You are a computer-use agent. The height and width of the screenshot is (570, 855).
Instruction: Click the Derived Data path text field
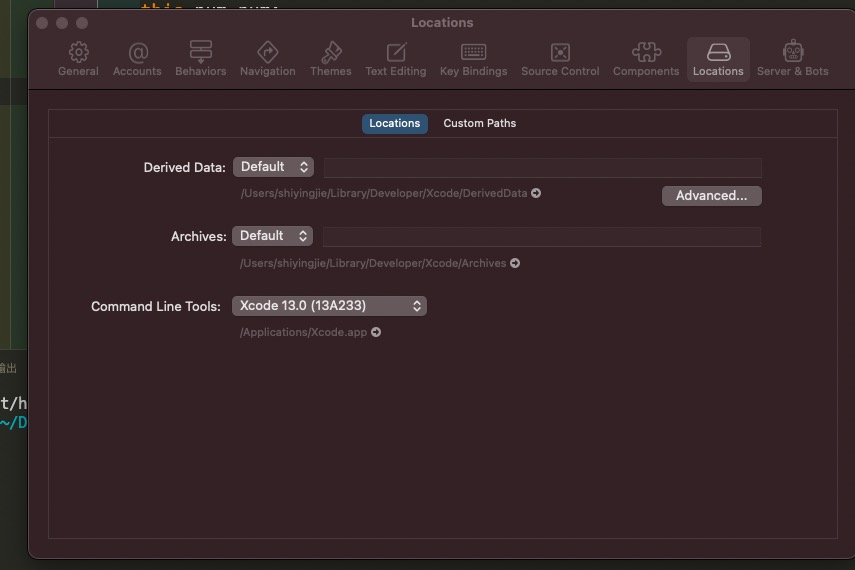(x=542, y=167)
